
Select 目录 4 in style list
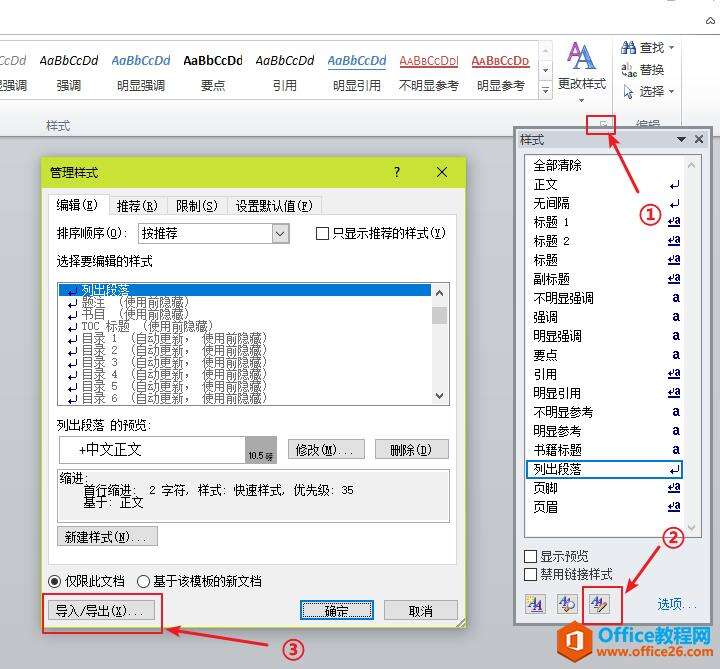point(244,374)
